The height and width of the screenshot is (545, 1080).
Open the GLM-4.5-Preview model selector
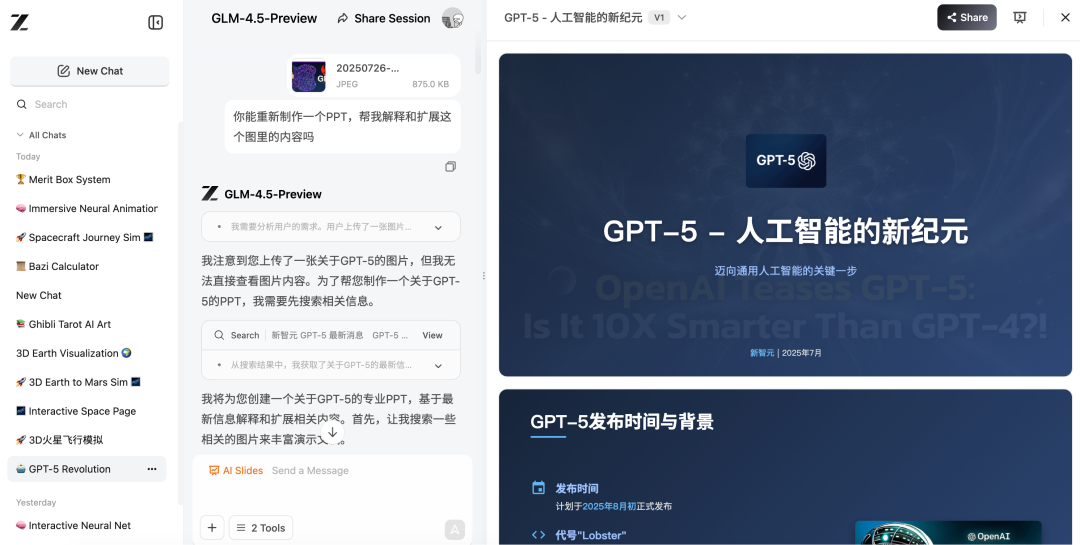tap(264, 19)
